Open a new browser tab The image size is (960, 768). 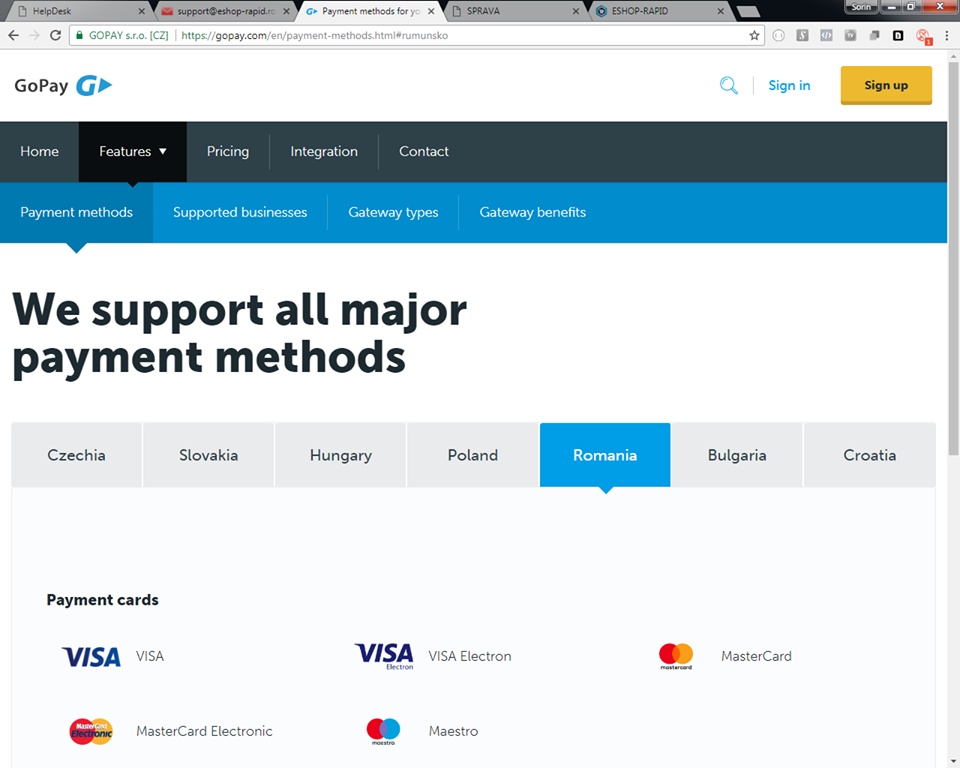point(748,12)
